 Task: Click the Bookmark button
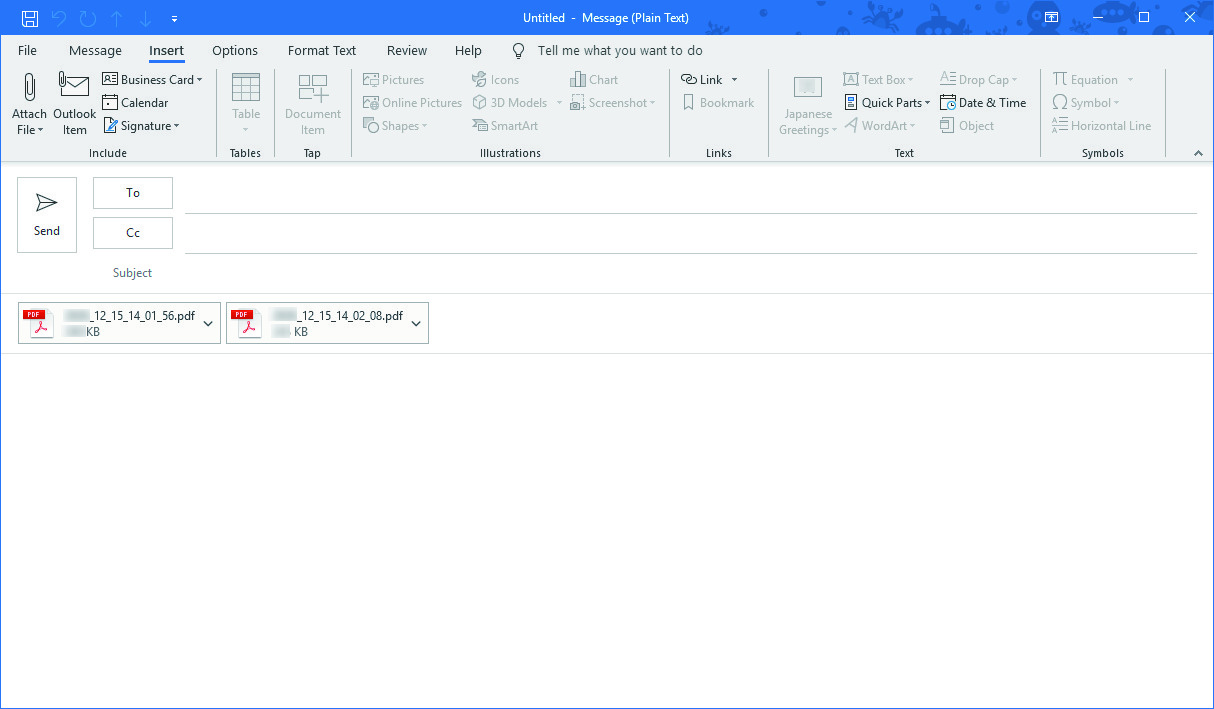pyautogui.click(x=718, y=102)
